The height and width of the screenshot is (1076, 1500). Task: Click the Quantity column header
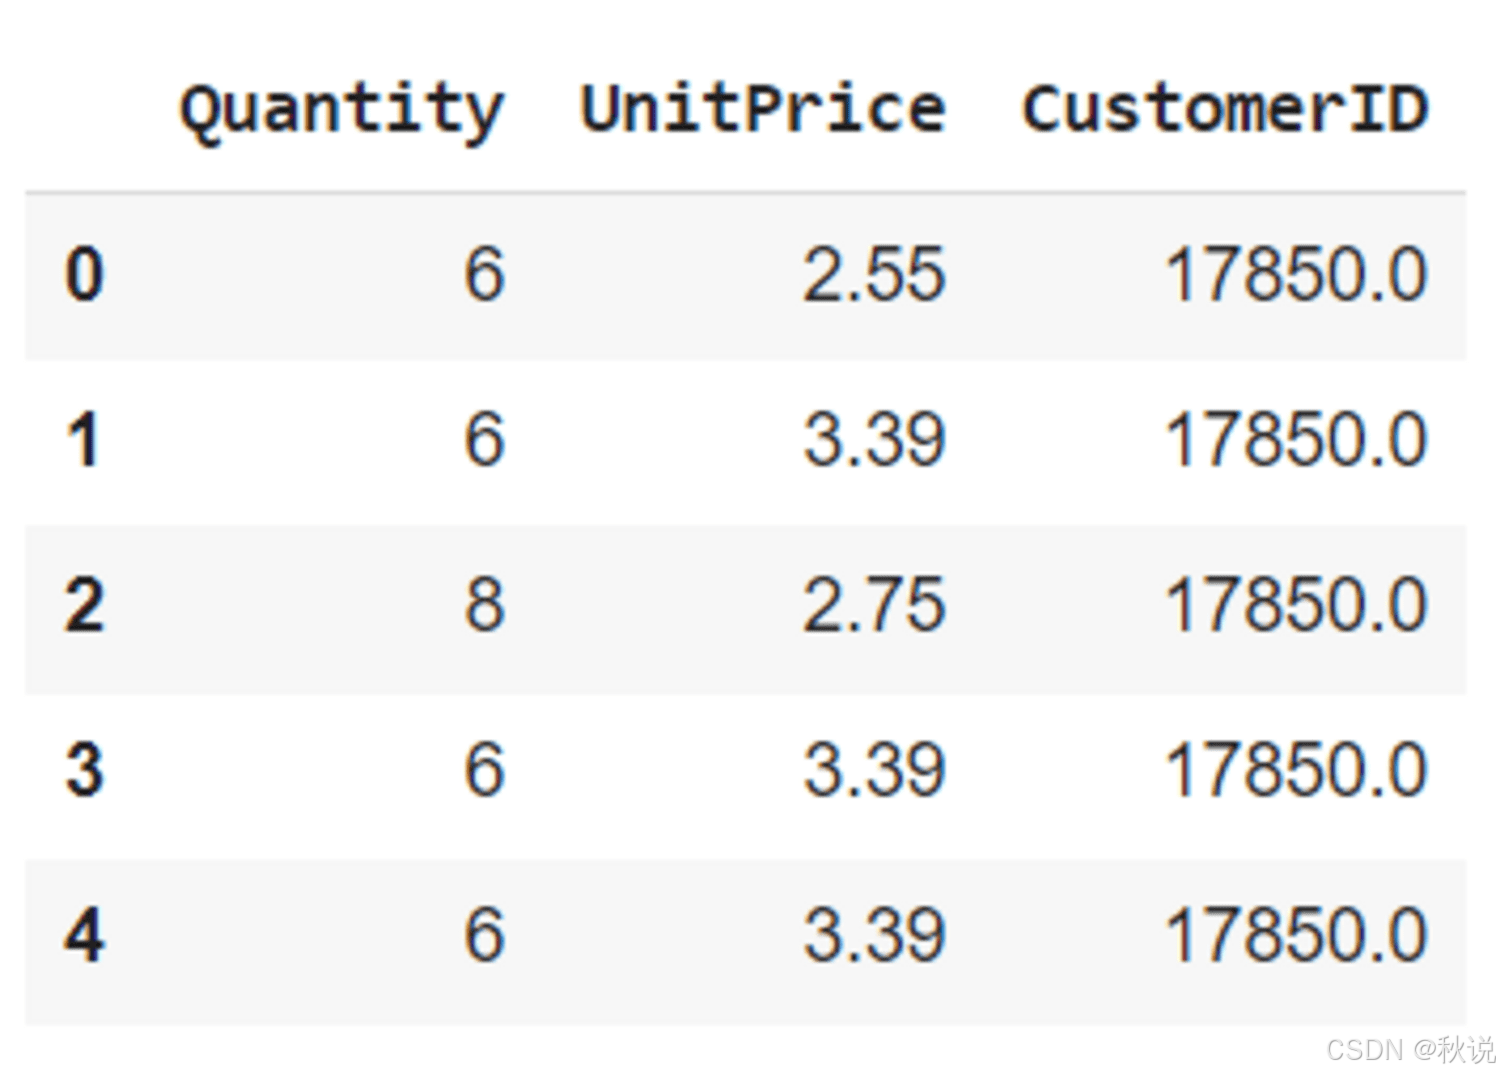click(342, 110)
